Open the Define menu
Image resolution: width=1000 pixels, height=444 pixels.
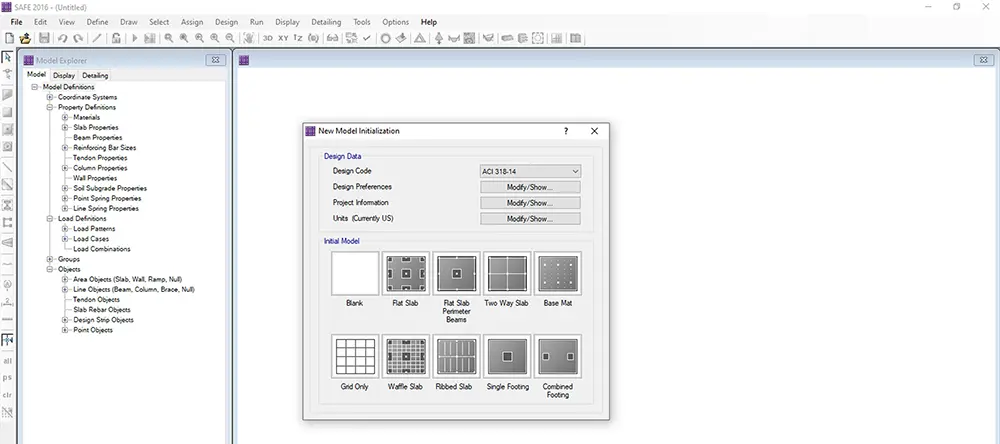pos(98,22)
